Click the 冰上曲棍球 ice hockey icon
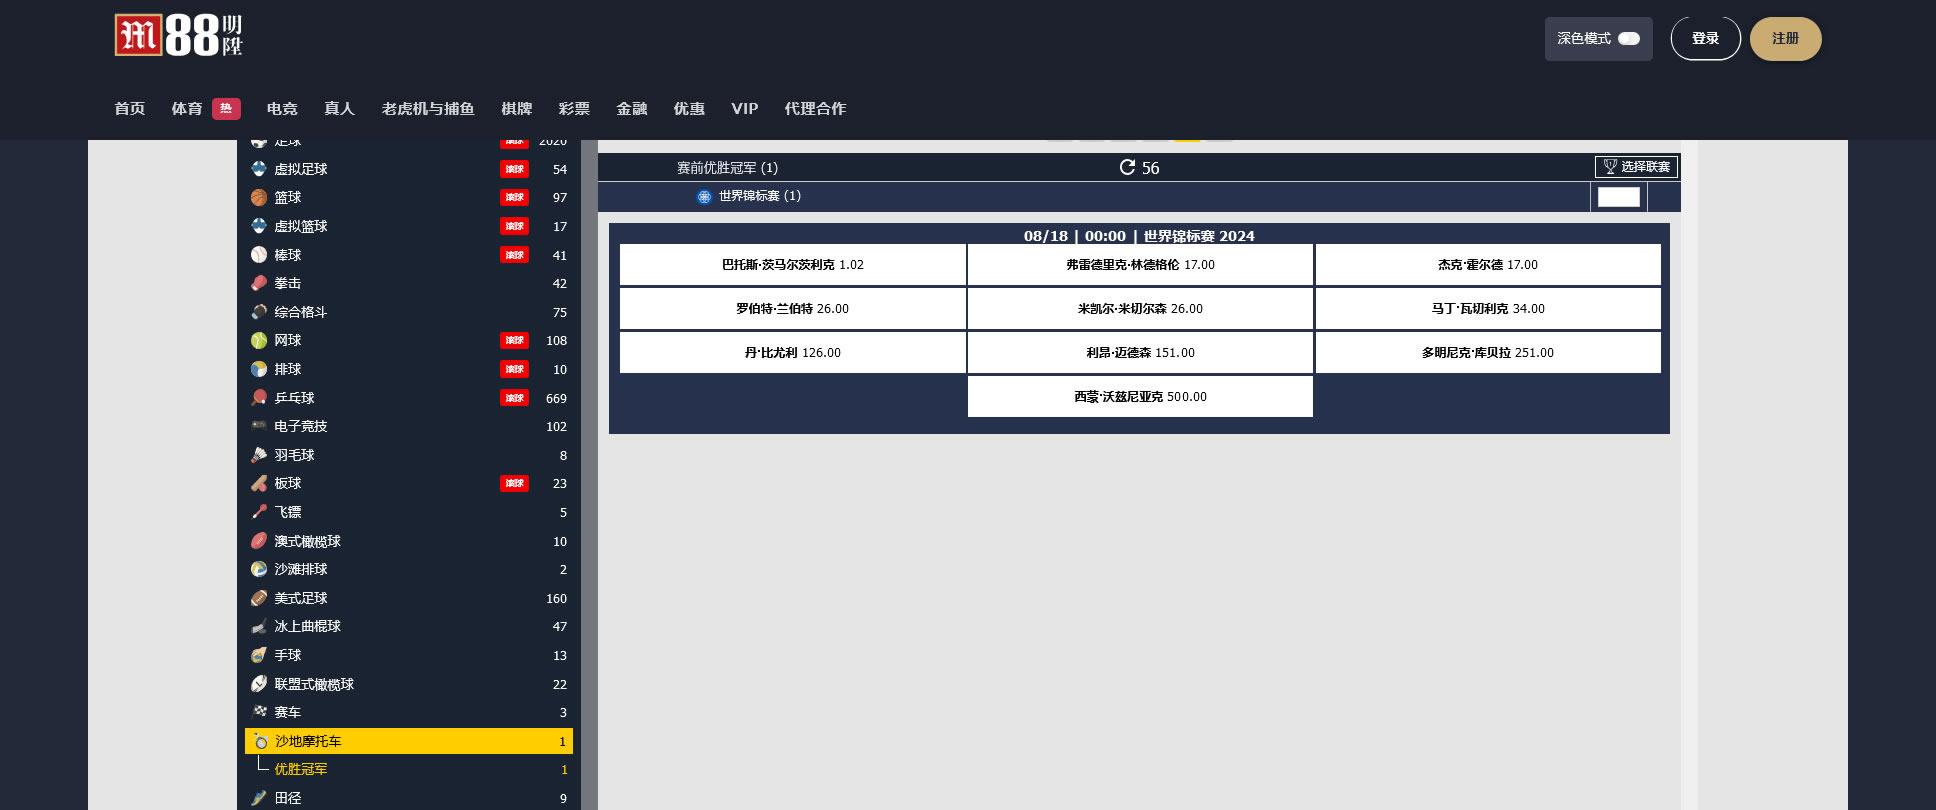1936x810 pixels. (x=259, y=626)
